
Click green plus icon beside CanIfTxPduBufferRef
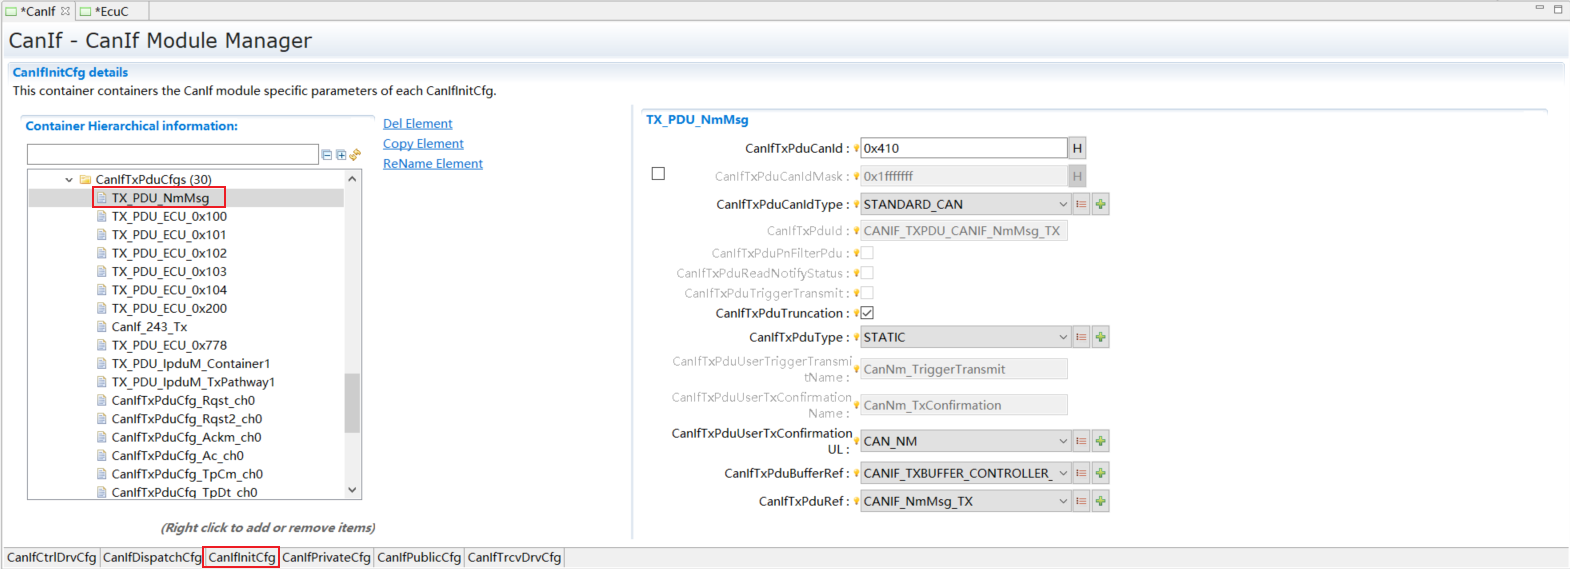(1100, 473)
